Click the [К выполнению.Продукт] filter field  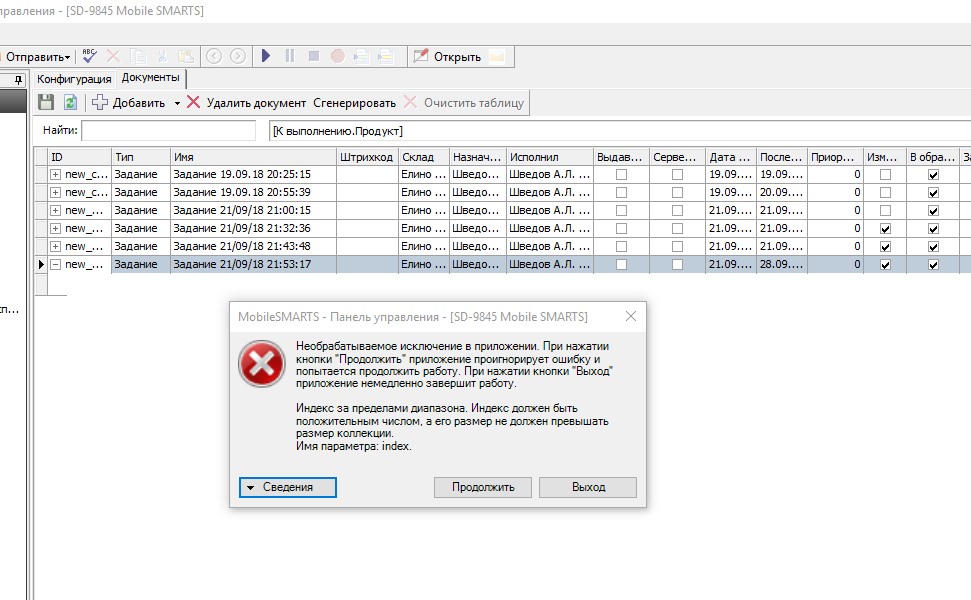coord(619,131)
